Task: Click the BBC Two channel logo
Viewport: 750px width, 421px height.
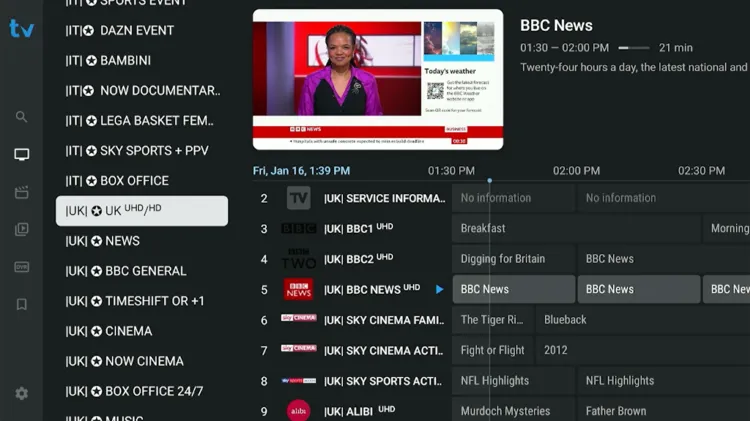Action: 298,259
